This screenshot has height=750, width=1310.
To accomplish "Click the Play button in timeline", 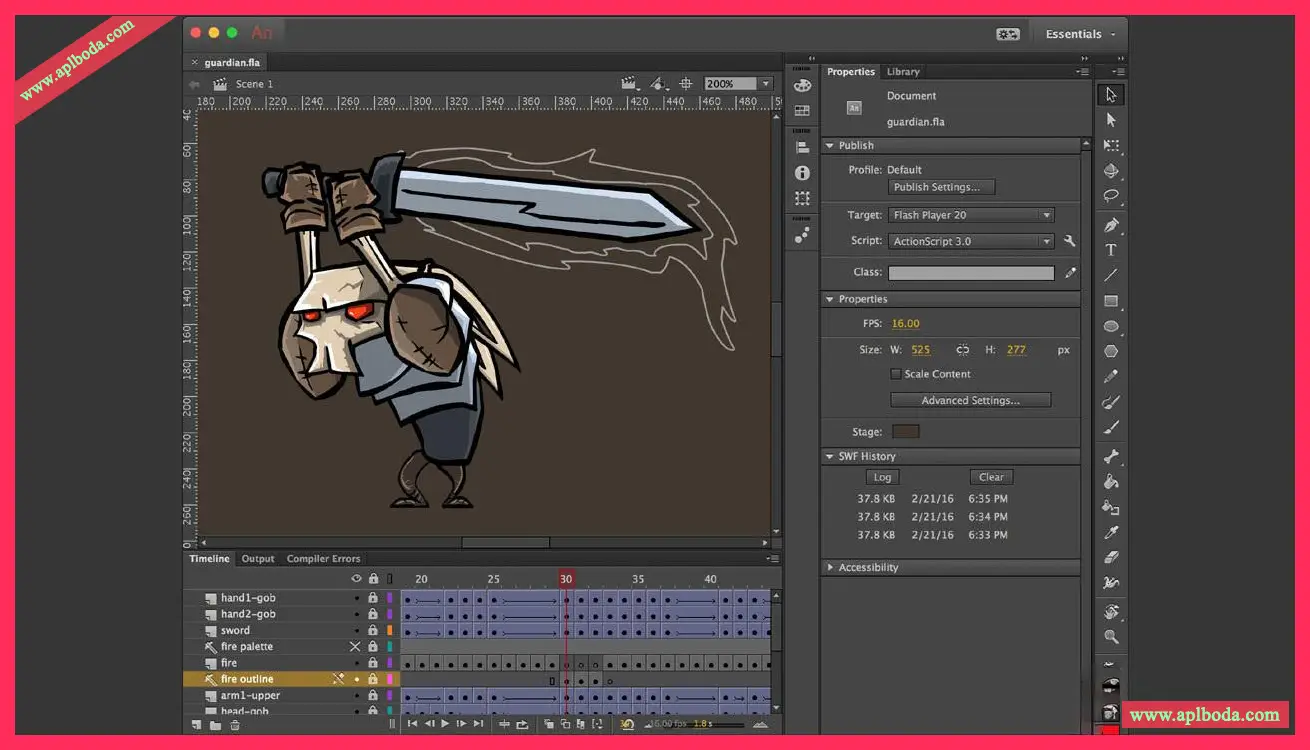I will pyautogui.click(x=445, y=724).
